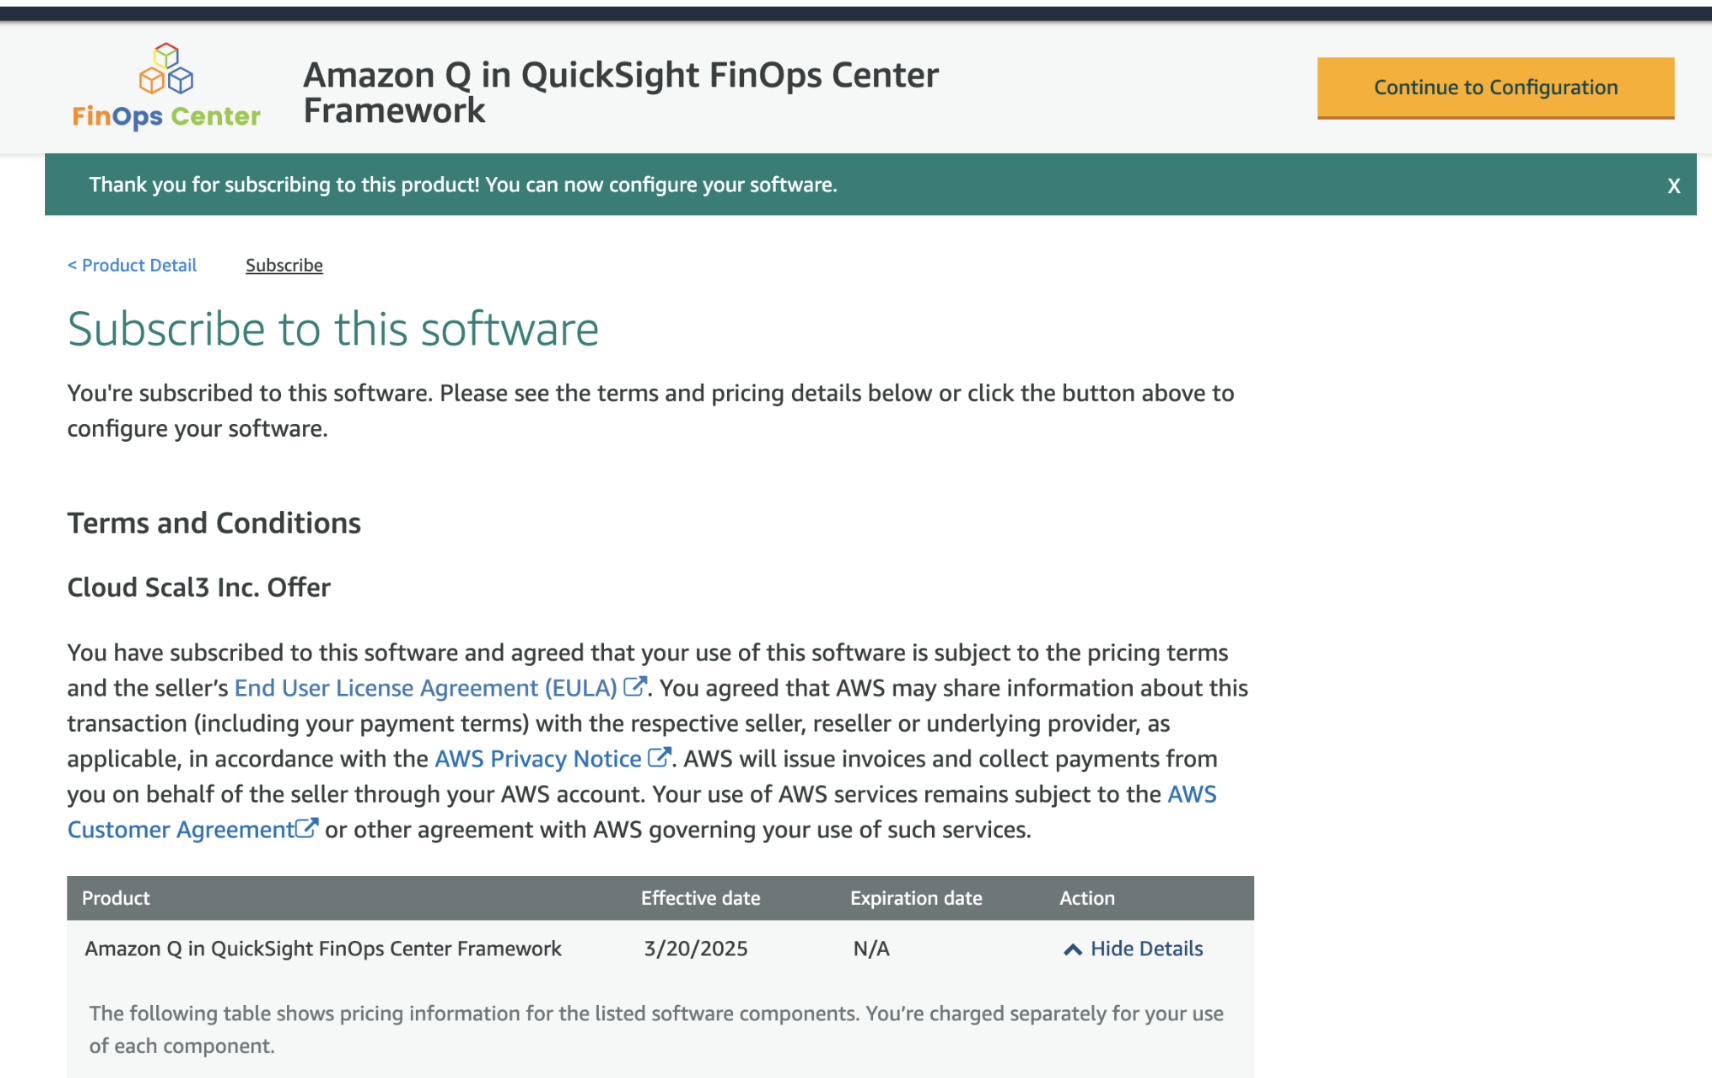Select the Subscribe breadcrumb
1712x1078 pixels.
tap(284, 265)
